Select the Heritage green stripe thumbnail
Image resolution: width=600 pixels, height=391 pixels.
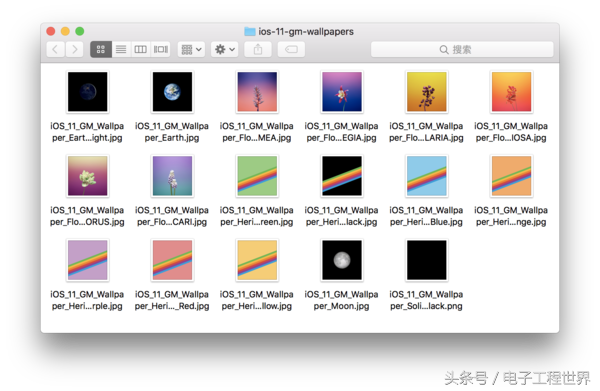click(x=257, y=176)
